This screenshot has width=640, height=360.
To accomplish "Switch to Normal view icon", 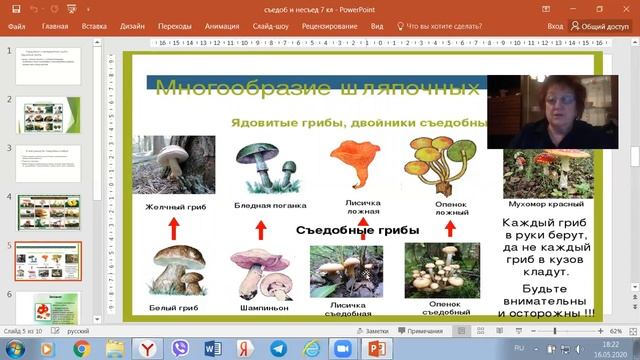I will coord(461,331).
